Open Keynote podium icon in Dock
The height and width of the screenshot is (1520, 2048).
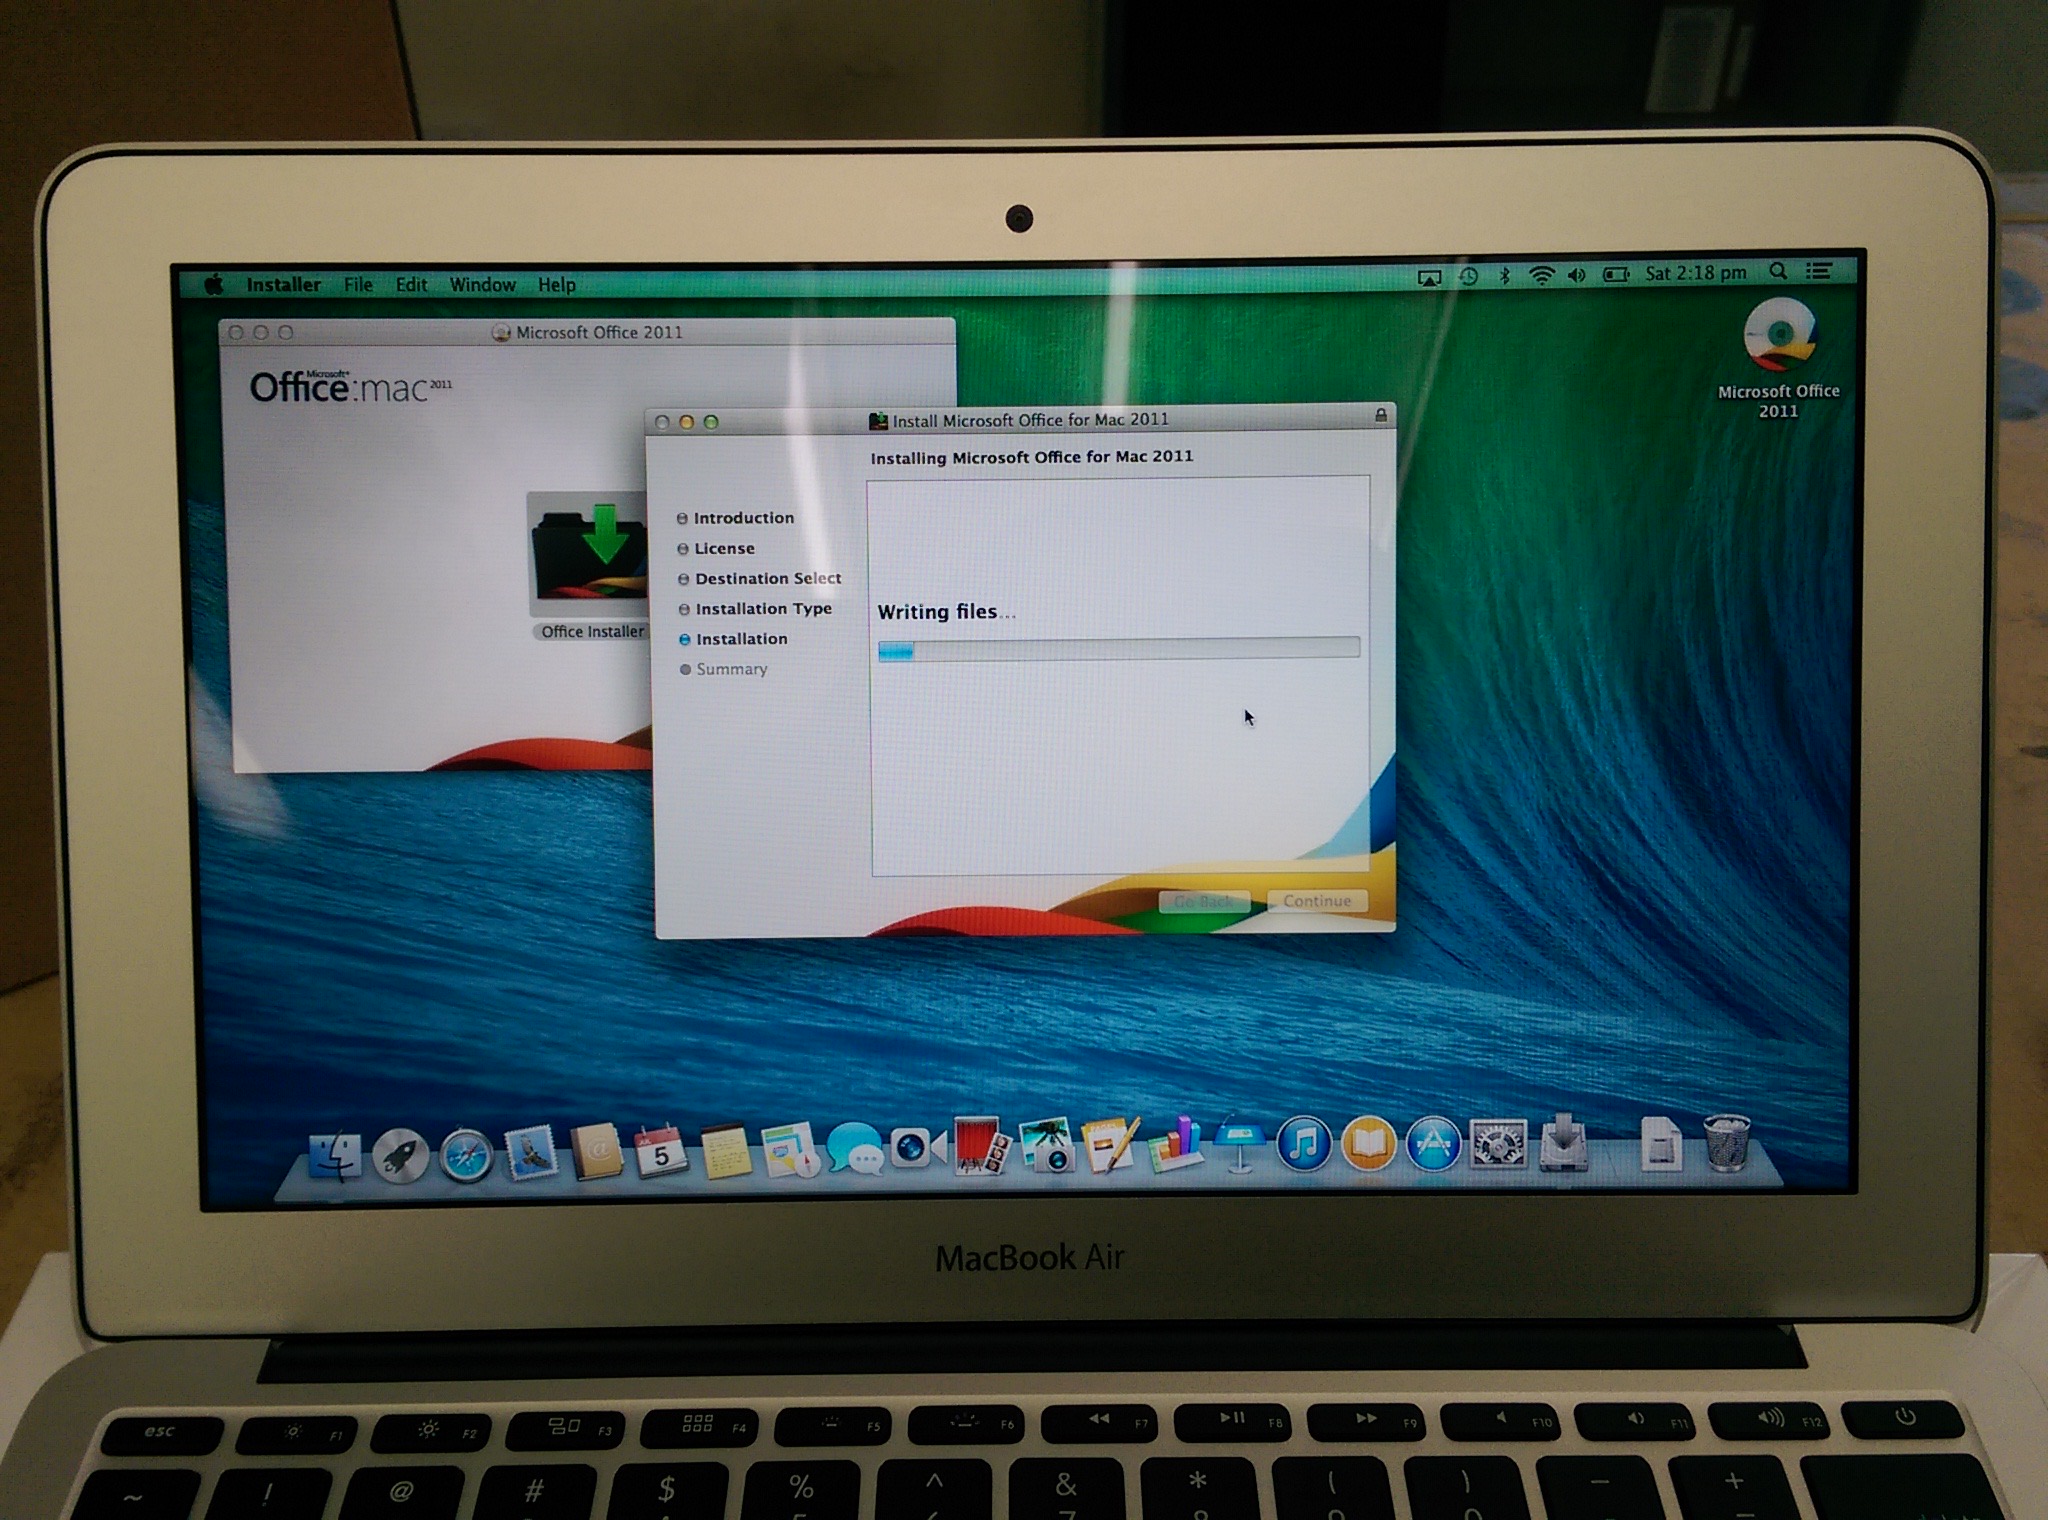click(x=1240, y=1143)
